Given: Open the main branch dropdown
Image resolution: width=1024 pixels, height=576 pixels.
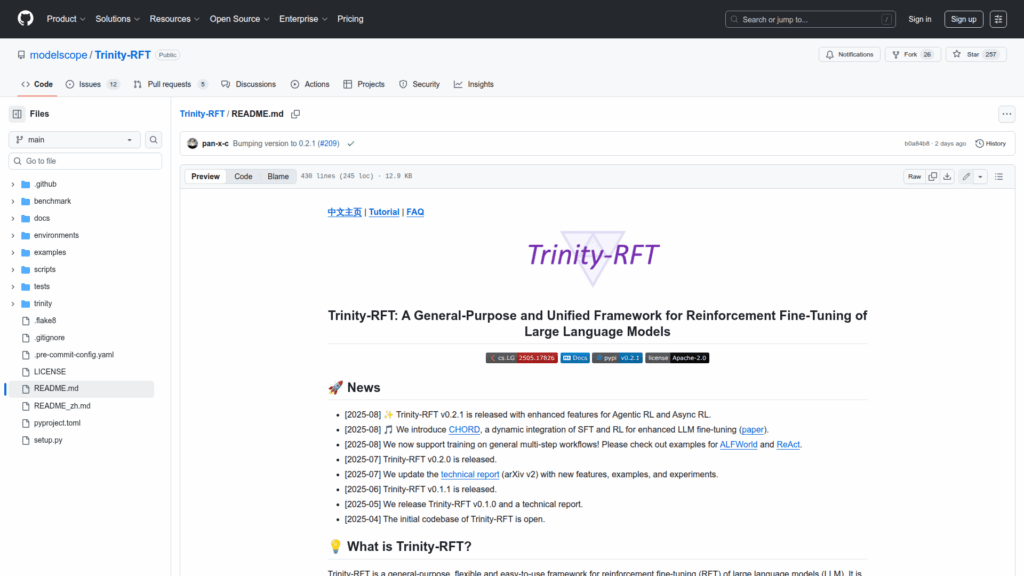Looking at the screenshot, I should tap(75, 140).
